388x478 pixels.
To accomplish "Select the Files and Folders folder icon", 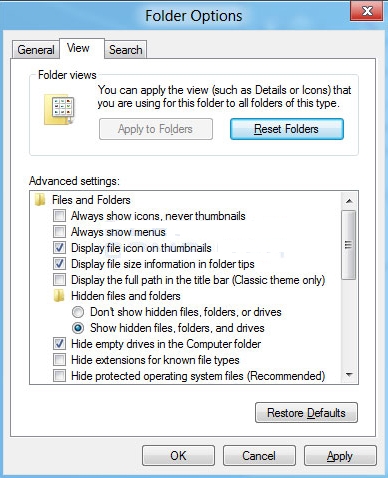I will [x=40, y=200].
